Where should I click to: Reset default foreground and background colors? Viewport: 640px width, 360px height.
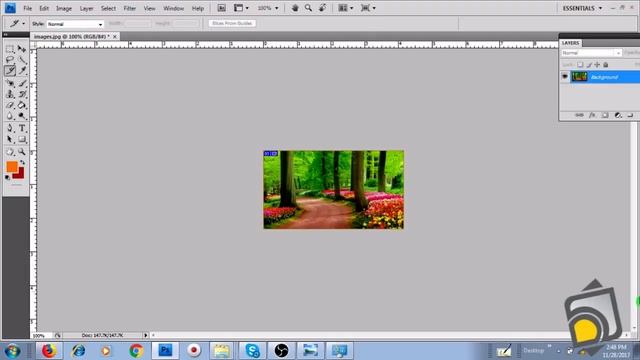click(x=7, y=177)
